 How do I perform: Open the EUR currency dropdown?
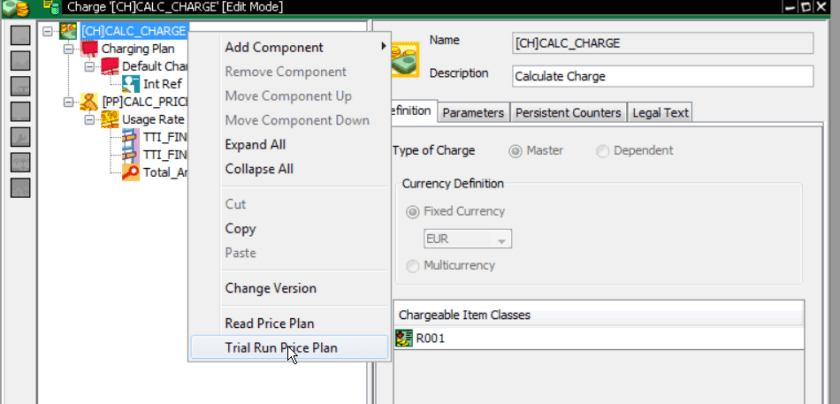click(501, 240)
